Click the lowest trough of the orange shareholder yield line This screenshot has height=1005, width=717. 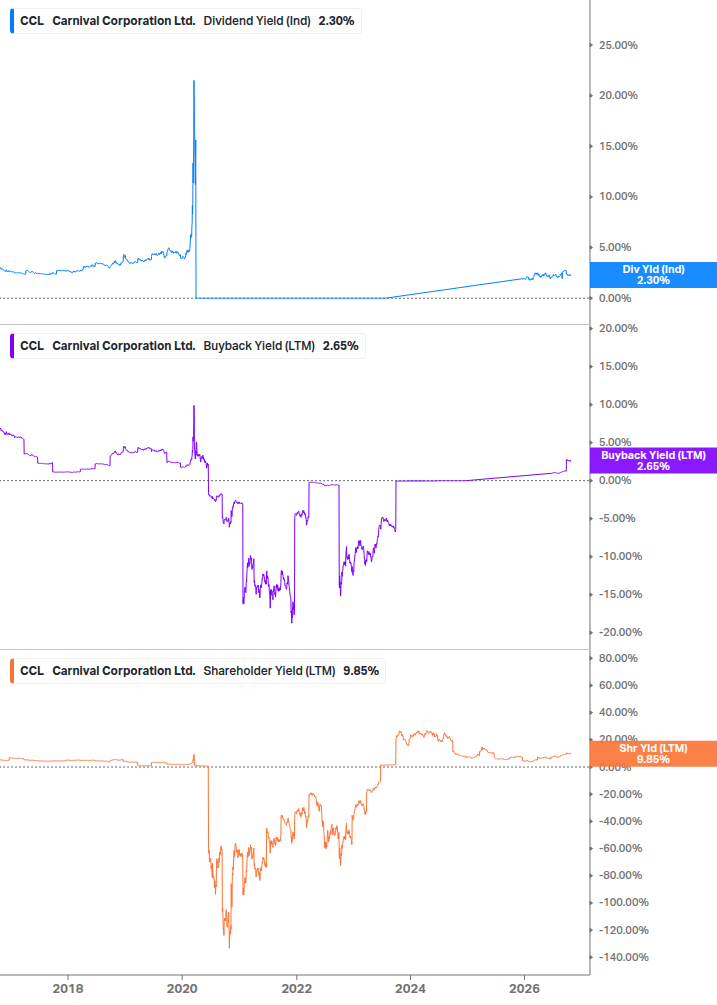[229, 947]
